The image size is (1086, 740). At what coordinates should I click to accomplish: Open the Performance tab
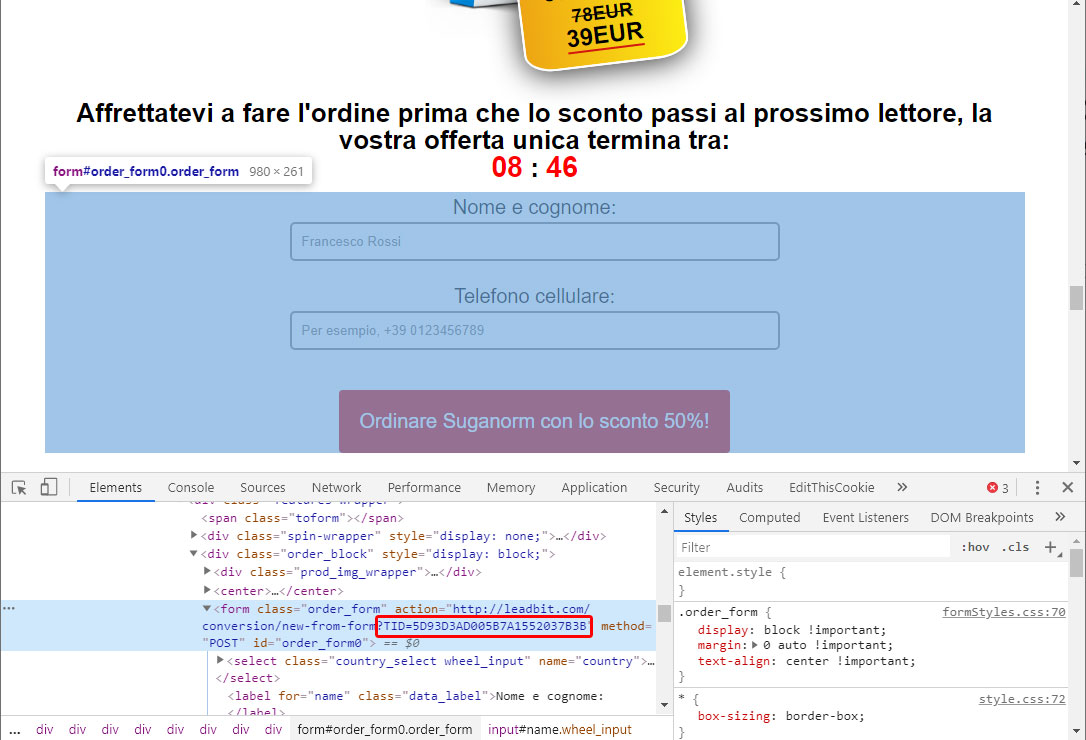(424, 488)
